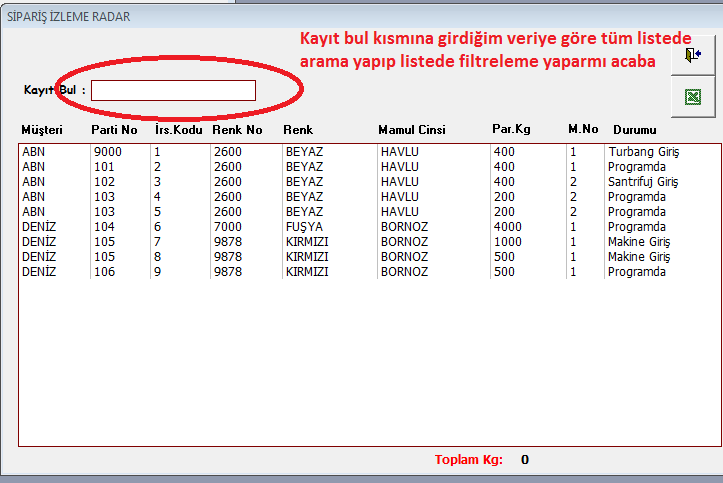Screen dimensions: 723x483
Task: Click the Parti No column header
Action: click(114, 130)
